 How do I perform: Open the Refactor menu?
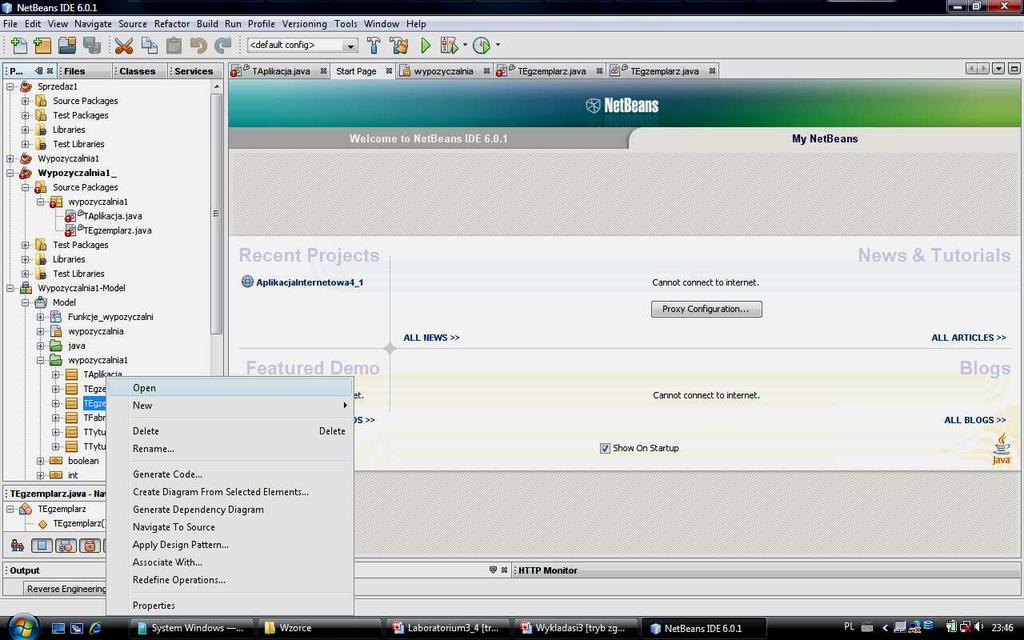[172, 24]
